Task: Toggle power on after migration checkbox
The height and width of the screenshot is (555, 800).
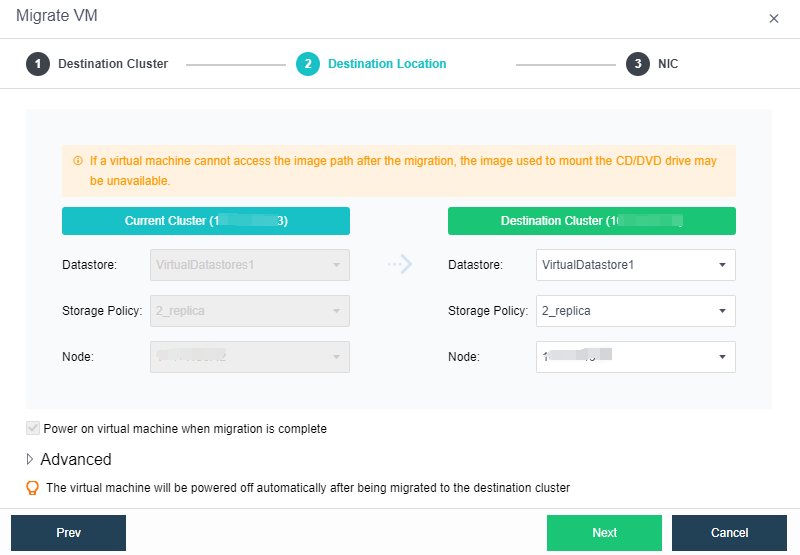Action: [x=33, y=429]
